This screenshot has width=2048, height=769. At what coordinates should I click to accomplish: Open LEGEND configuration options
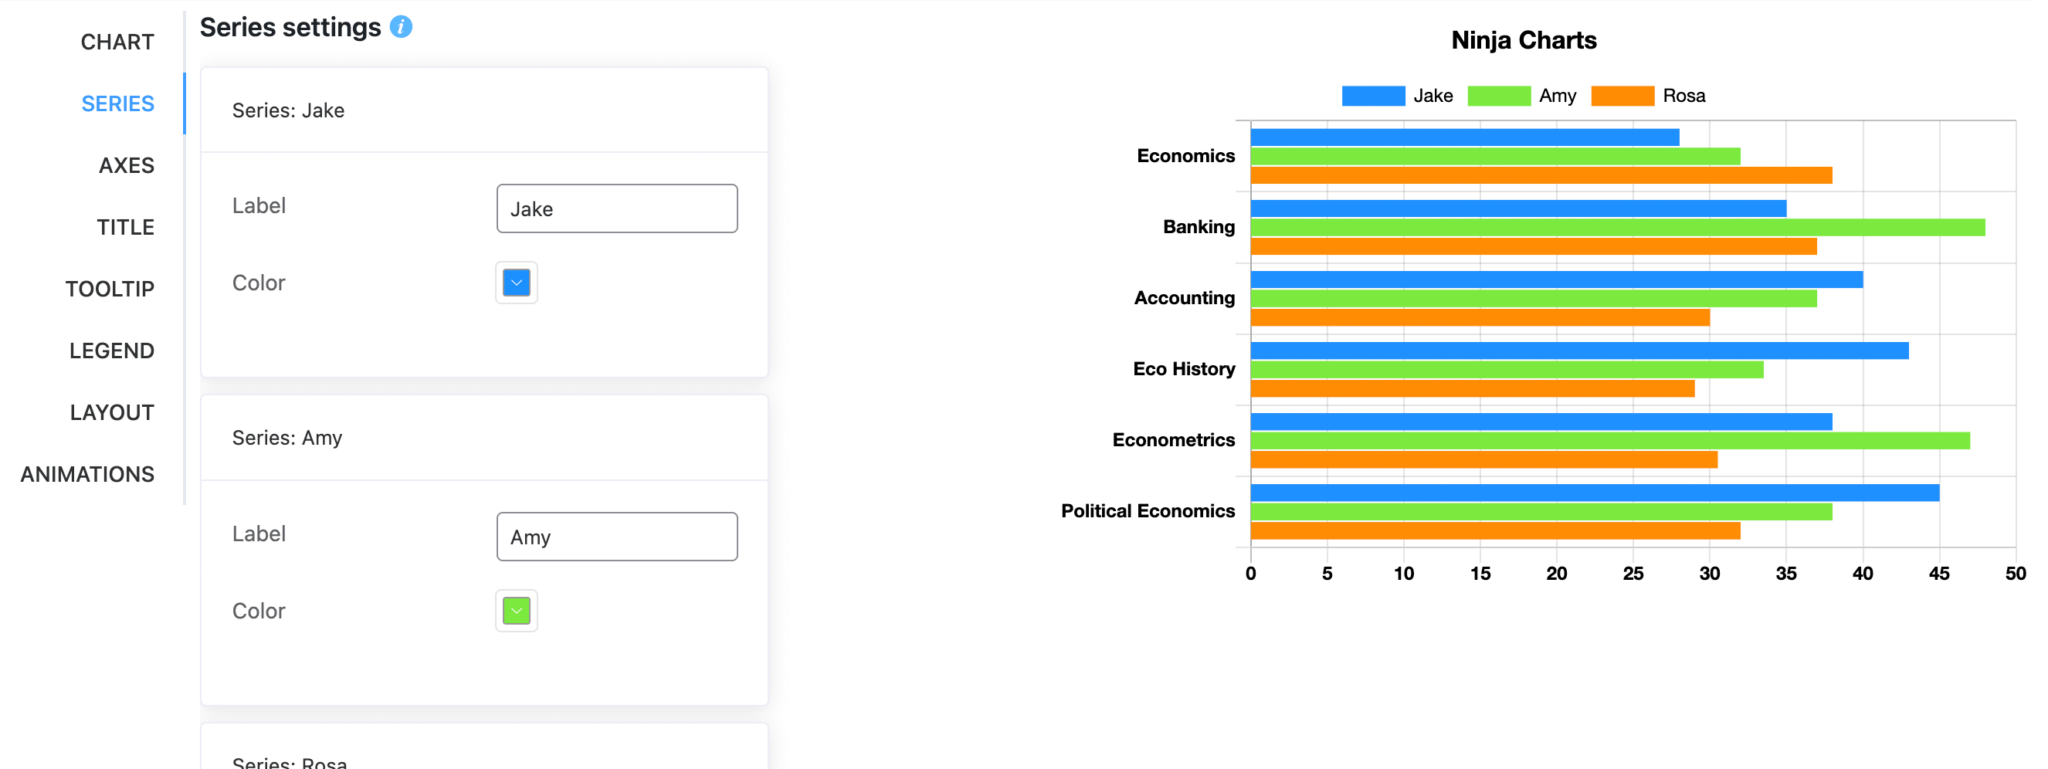(x=112, y=350)
